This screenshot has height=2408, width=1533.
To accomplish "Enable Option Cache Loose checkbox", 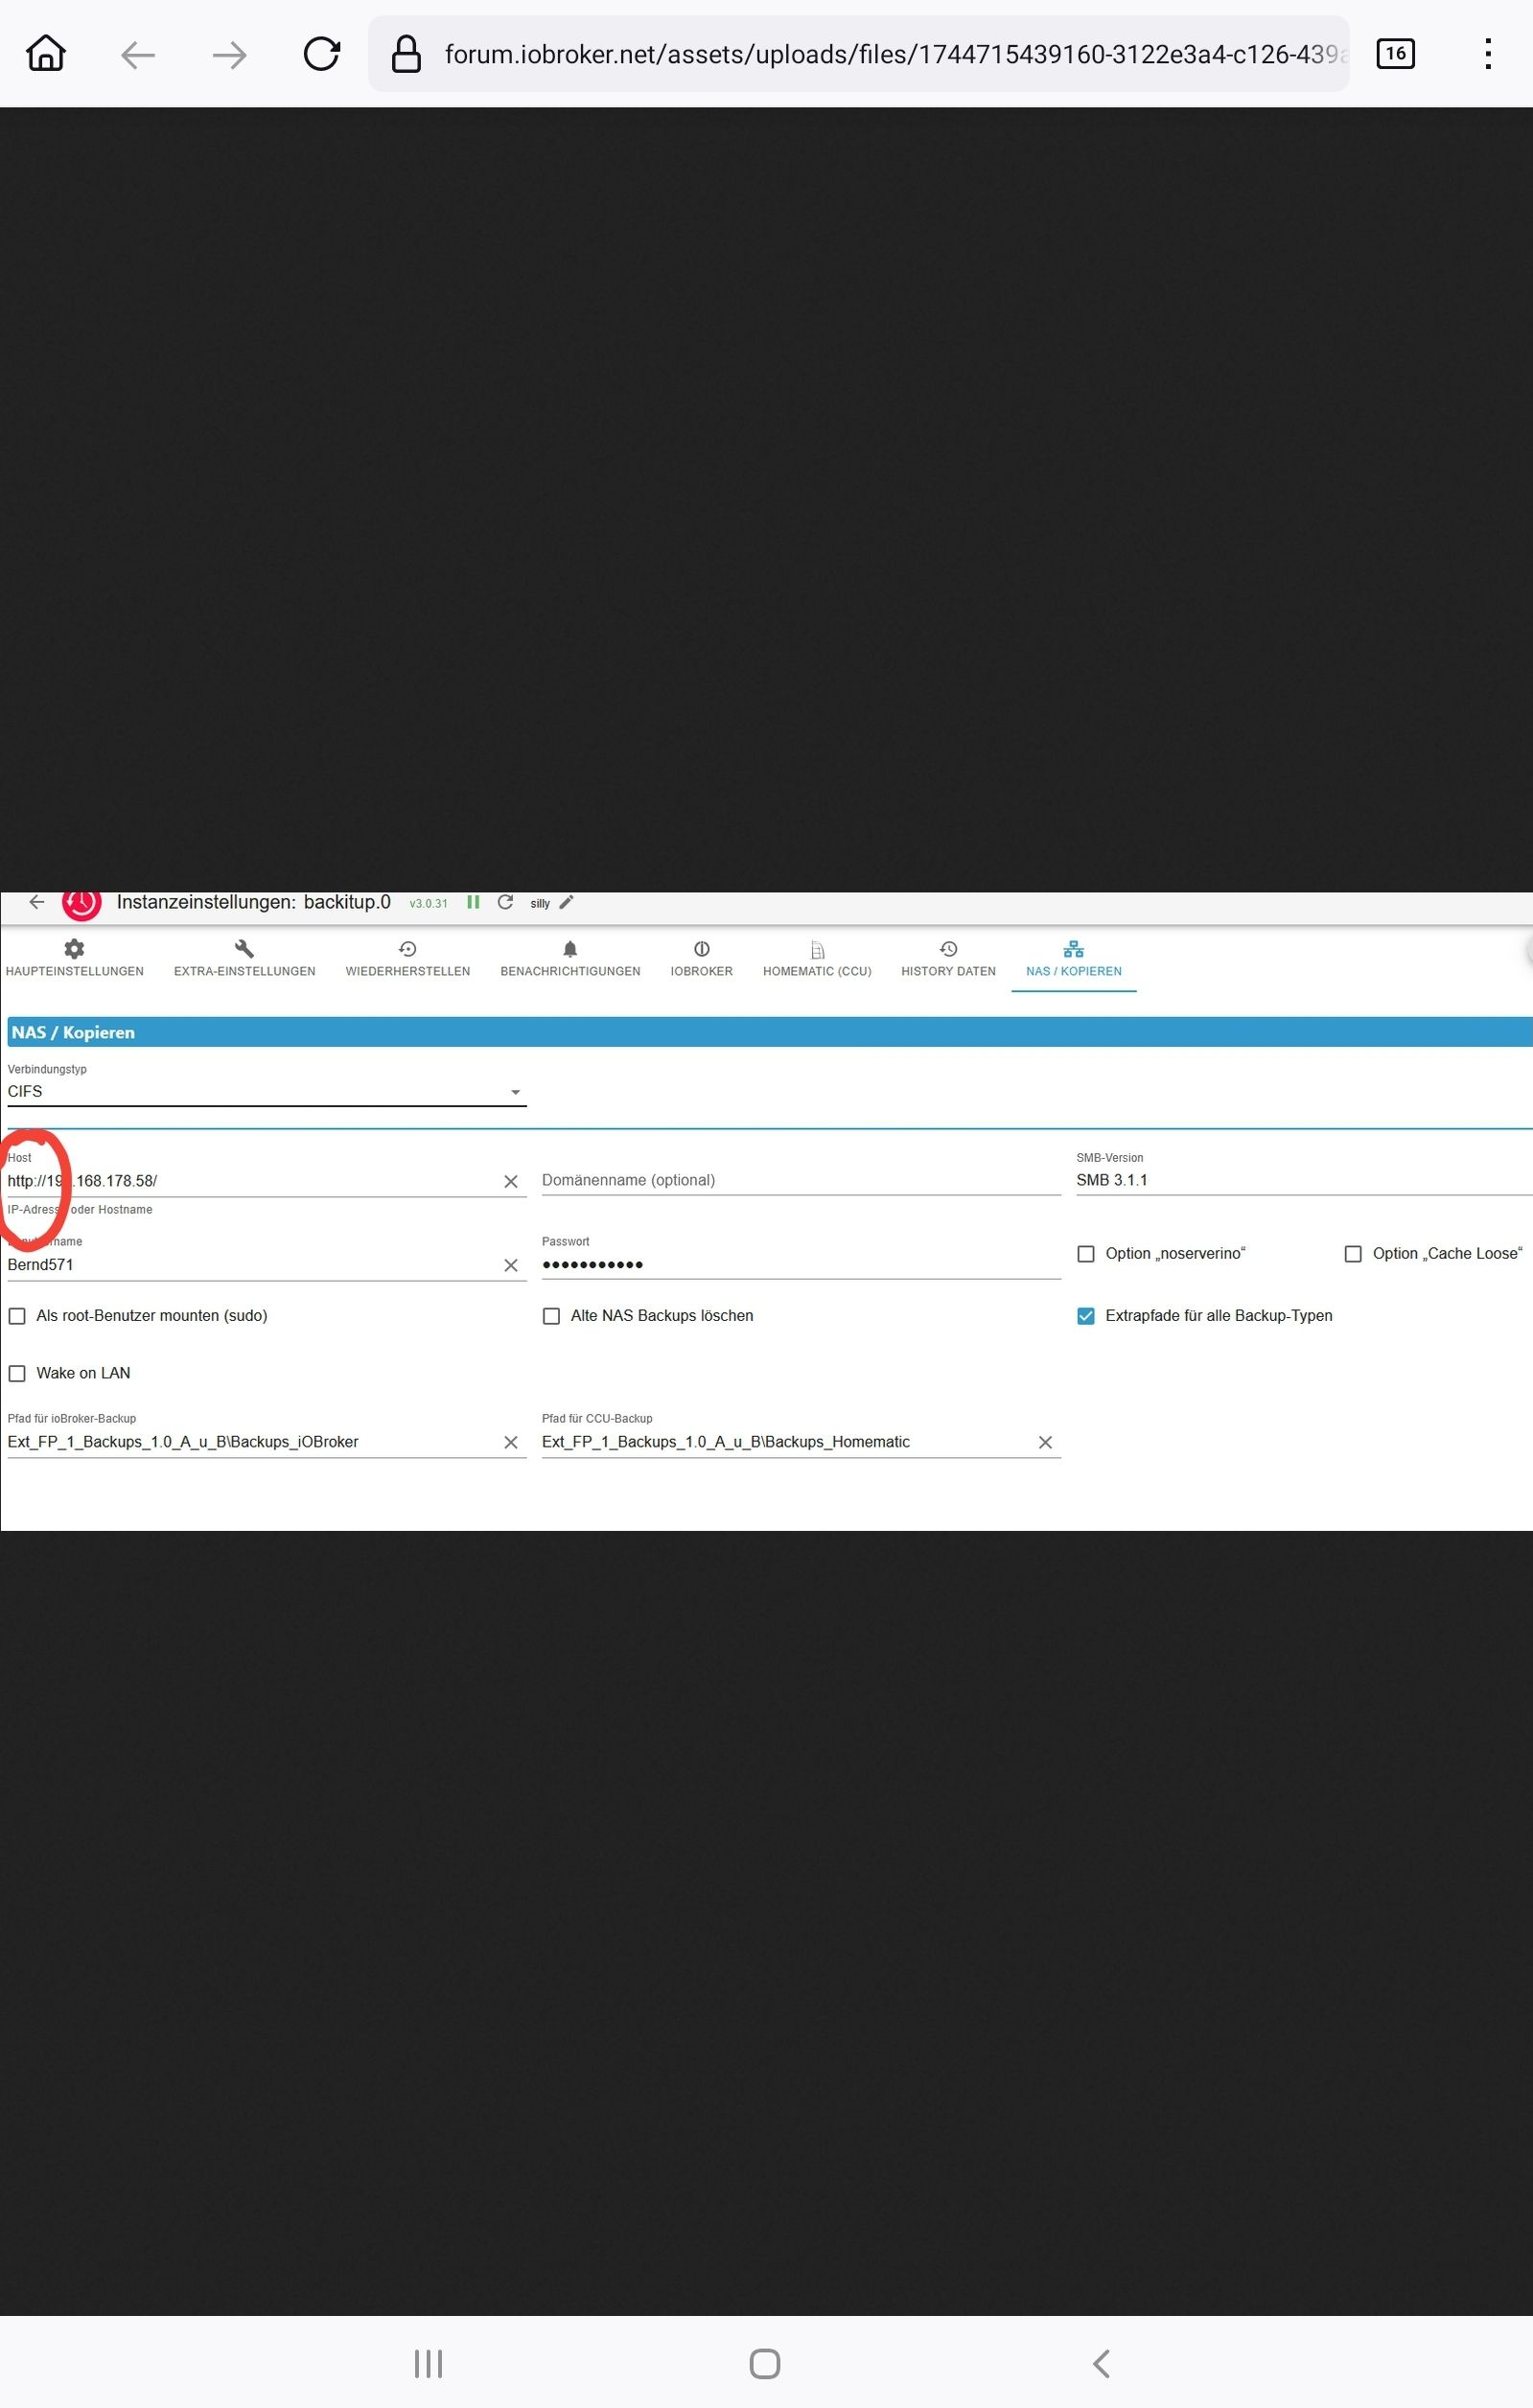I will (x=1353, y=1254).
